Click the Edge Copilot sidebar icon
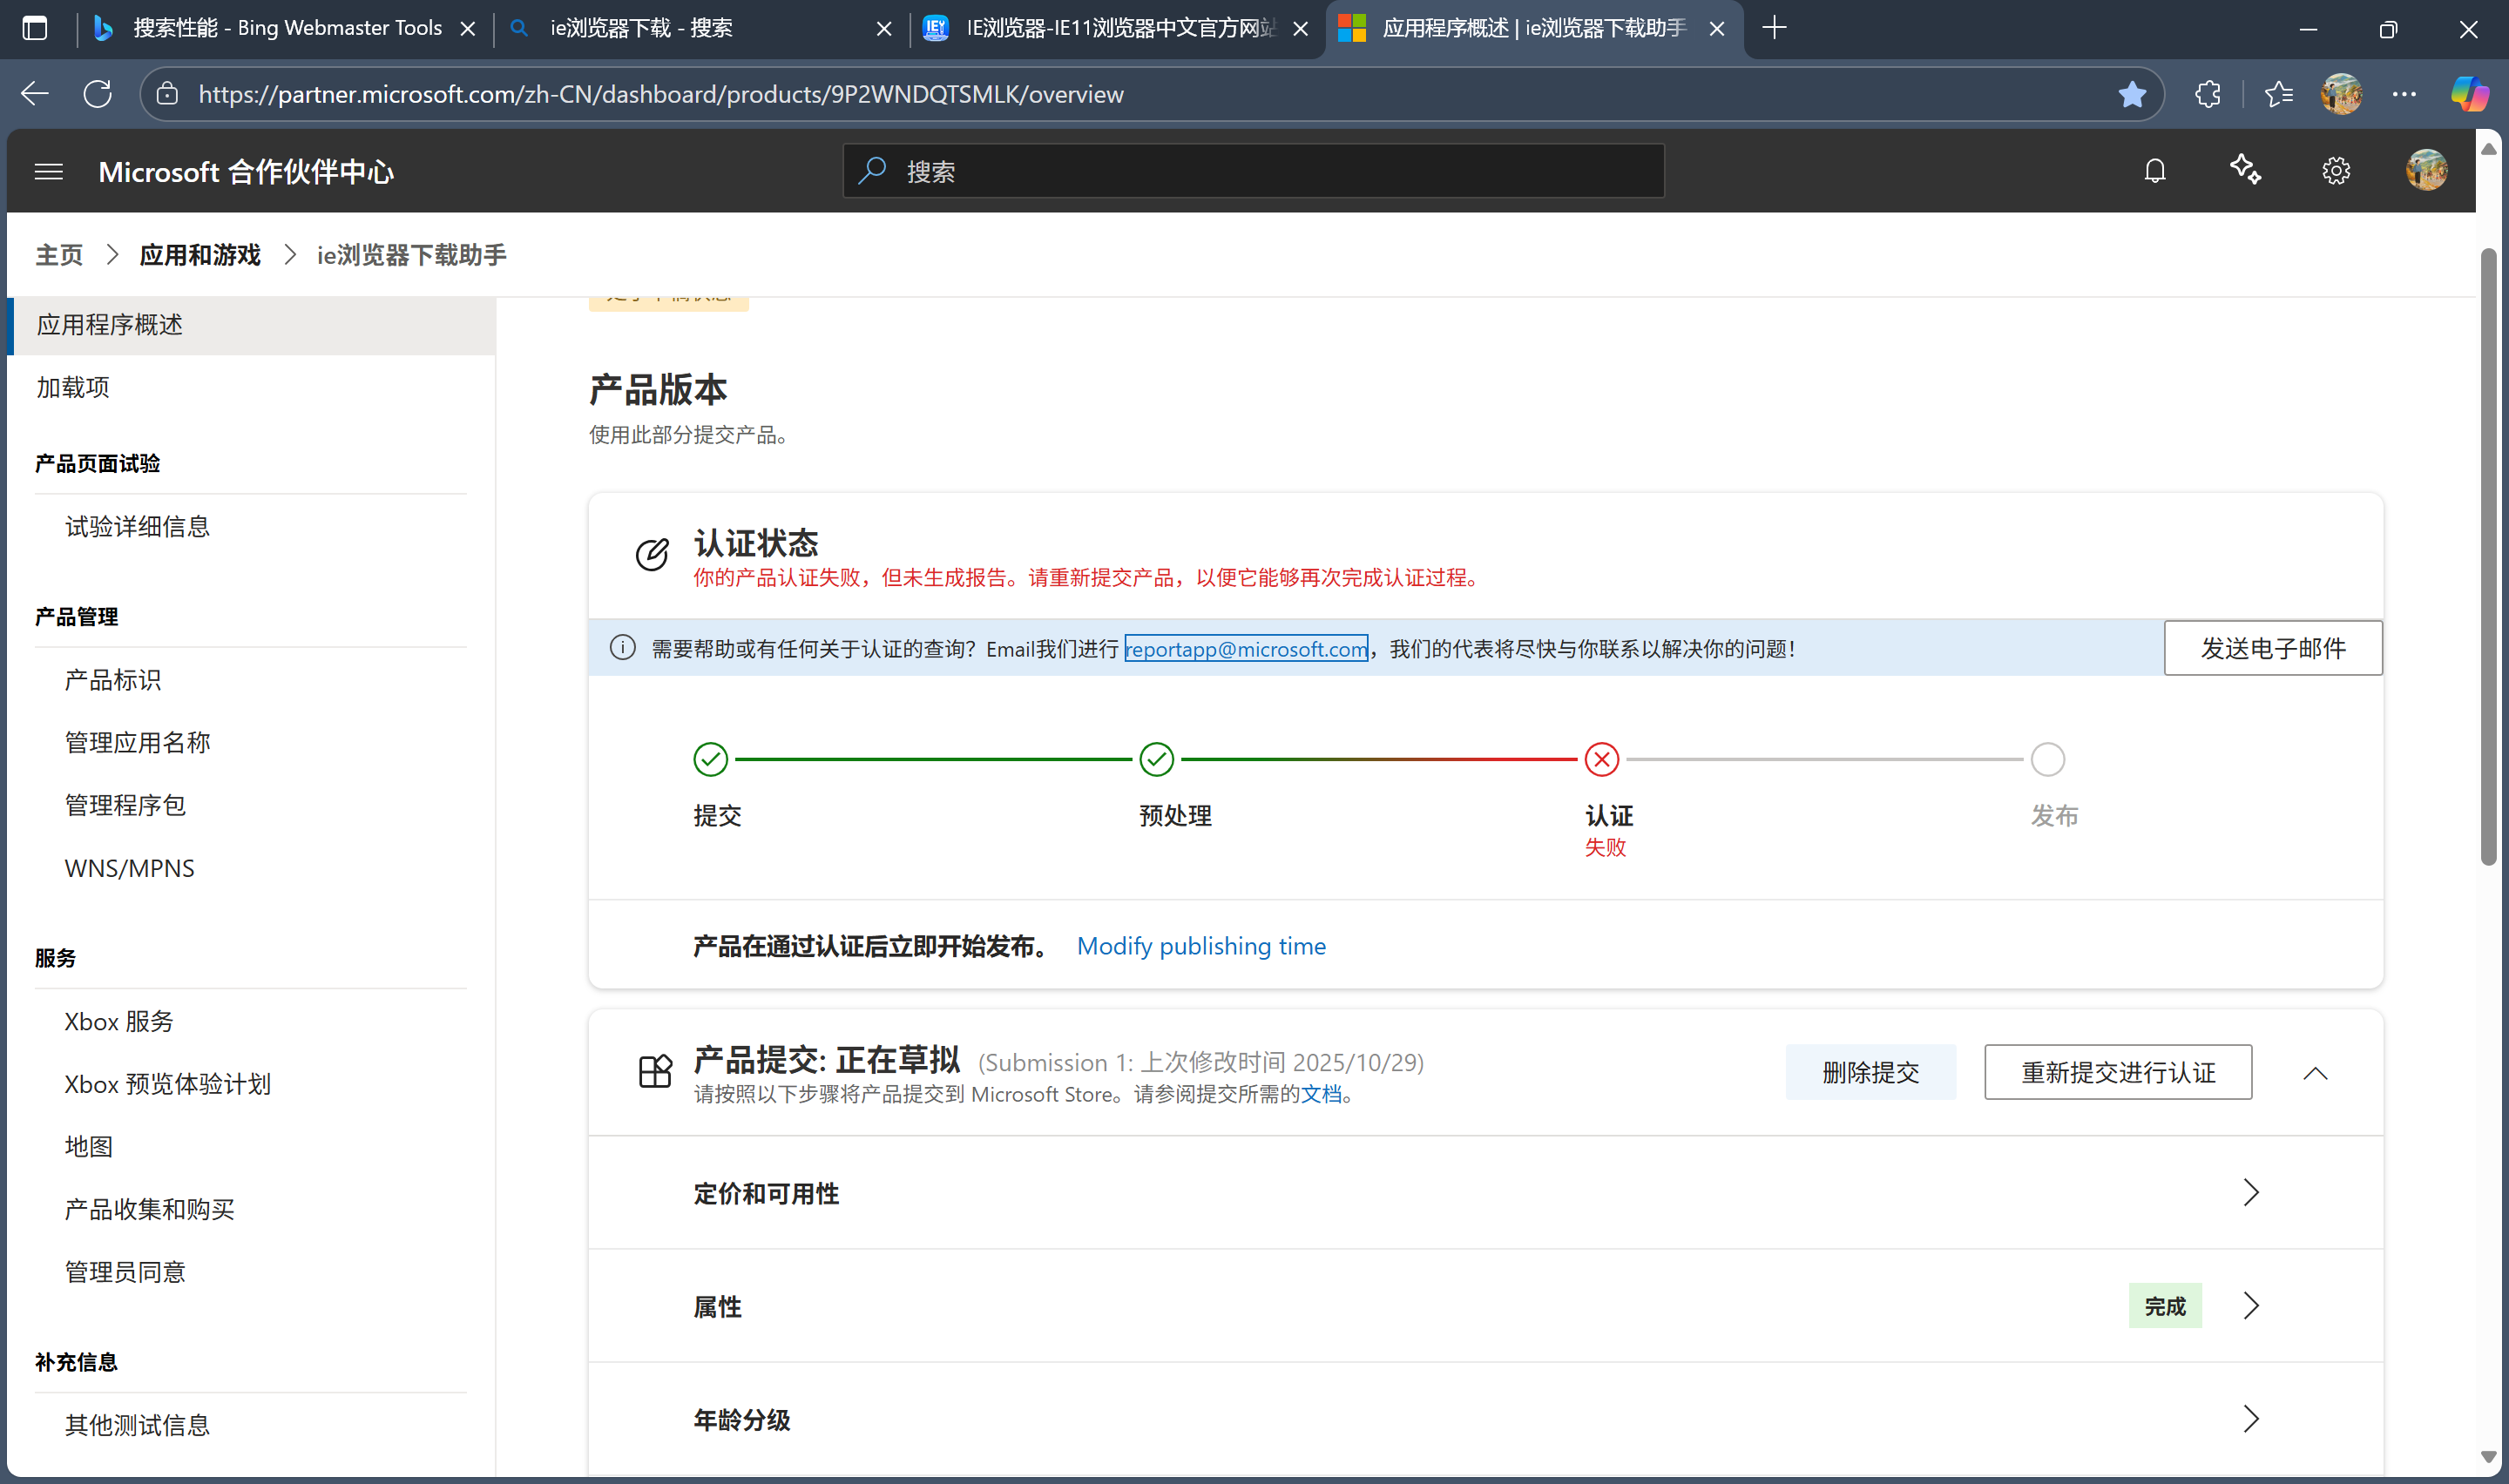The height and width of the screenshot is (1484, 2509). click(x=2470, y=94)
